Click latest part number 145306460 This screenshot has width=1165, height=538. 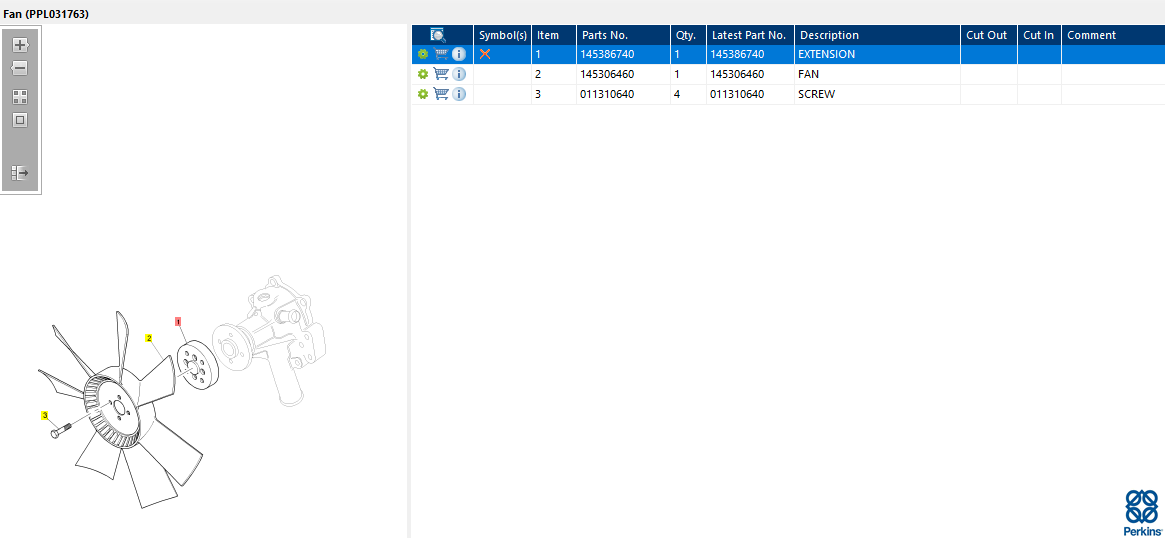coord(750,74)
